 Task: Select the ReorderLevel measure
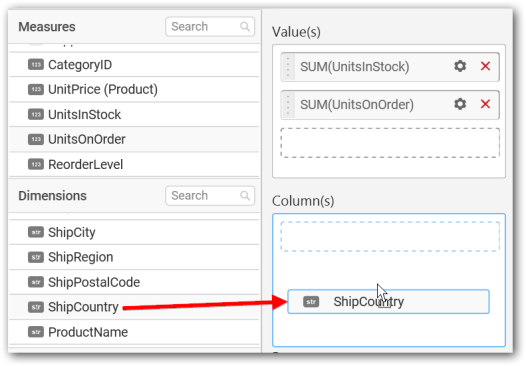tap(134, 164)
